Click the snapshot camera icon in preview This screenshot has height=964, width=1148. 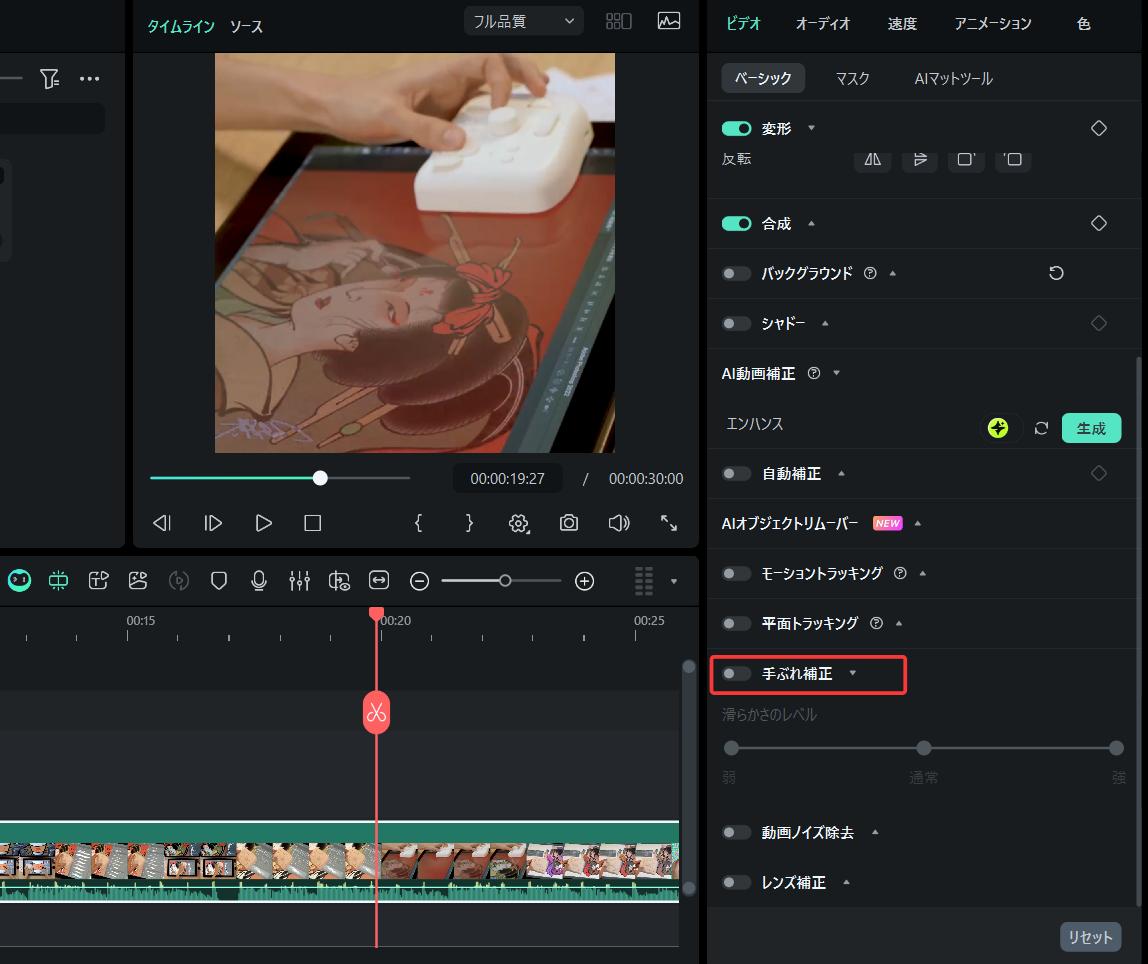point(569,523)
